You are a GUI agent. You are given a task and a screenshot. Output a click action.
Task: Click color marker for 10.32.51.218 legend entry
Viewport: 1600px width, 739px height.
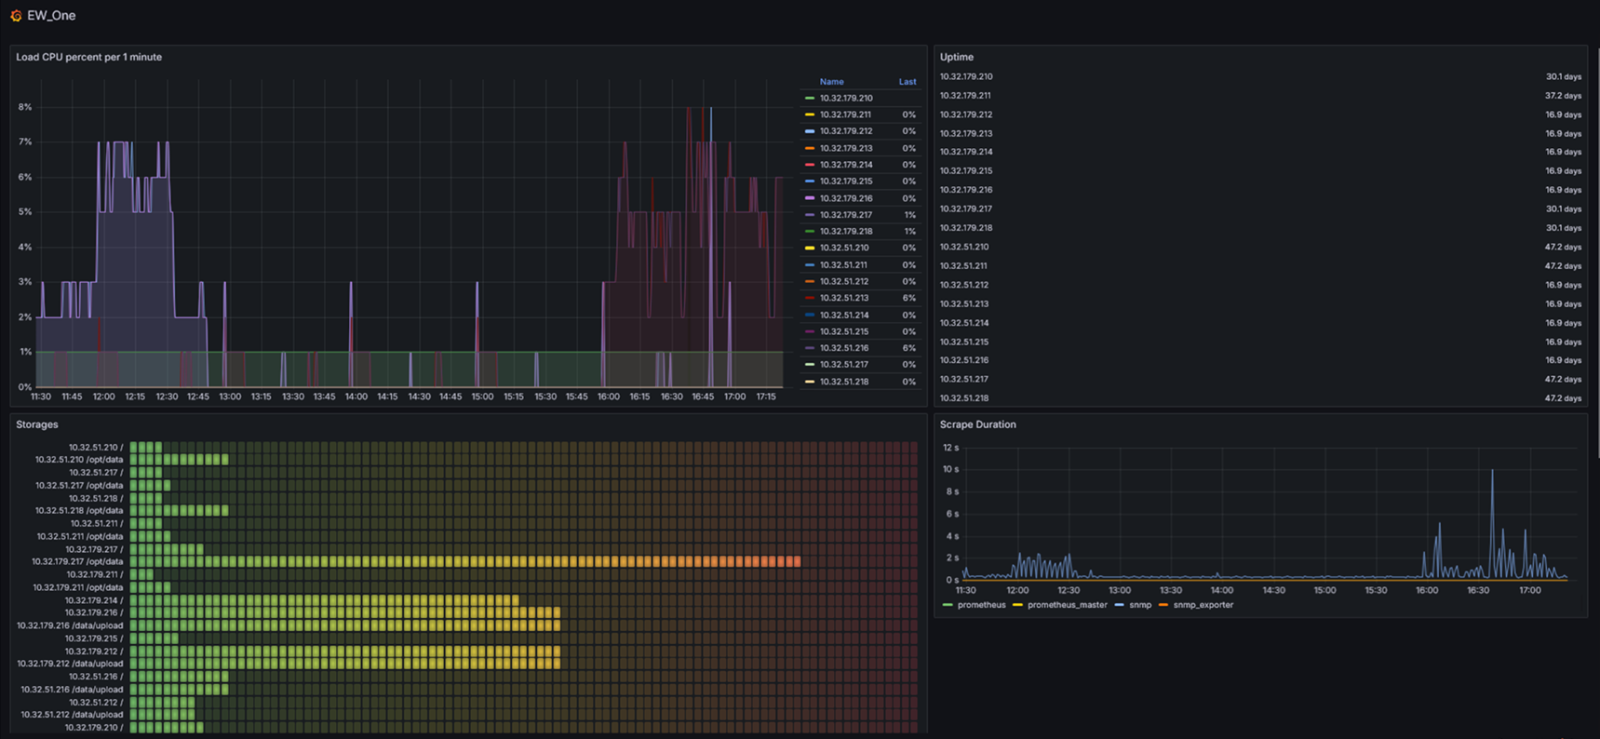(809, 382)
